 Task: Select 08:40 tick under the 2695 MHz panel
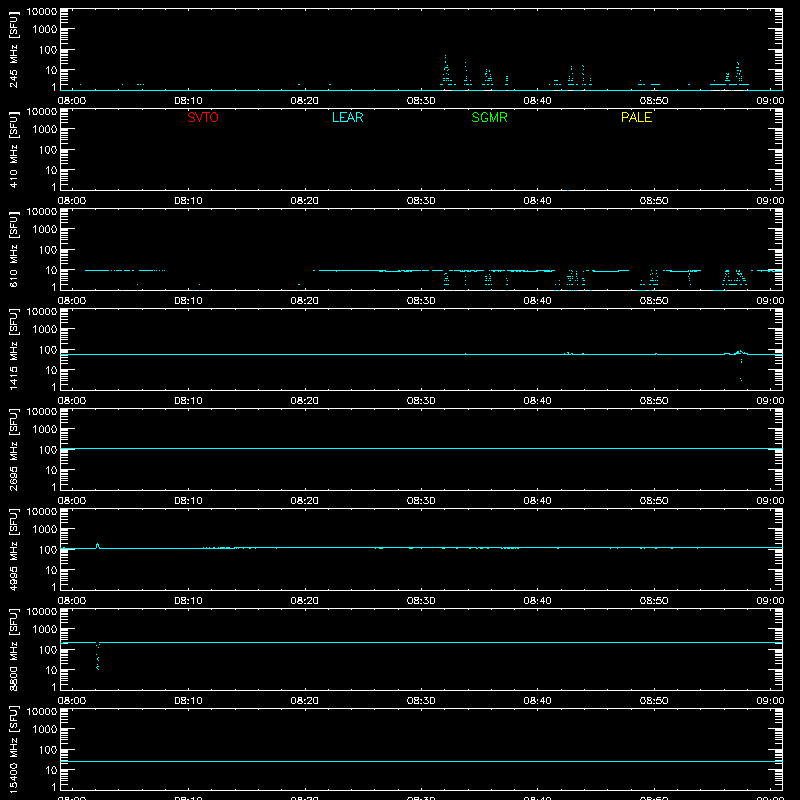[537, 501]
